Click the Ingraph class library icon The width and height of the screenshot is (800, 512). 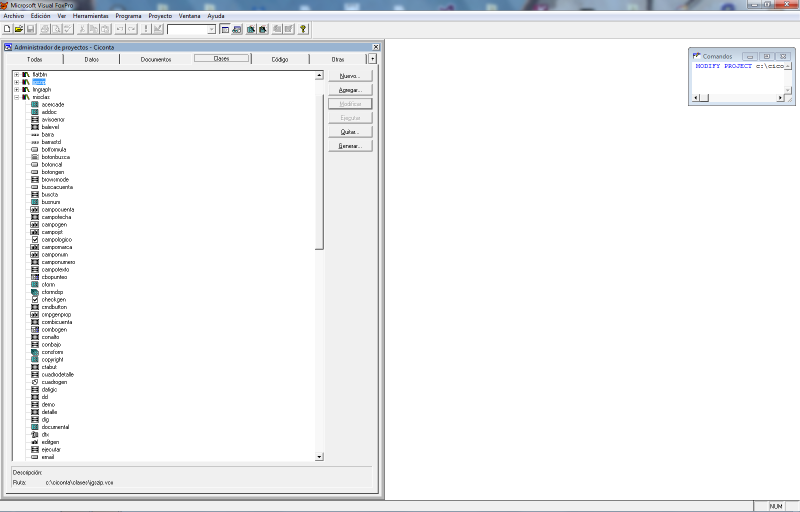26,89
